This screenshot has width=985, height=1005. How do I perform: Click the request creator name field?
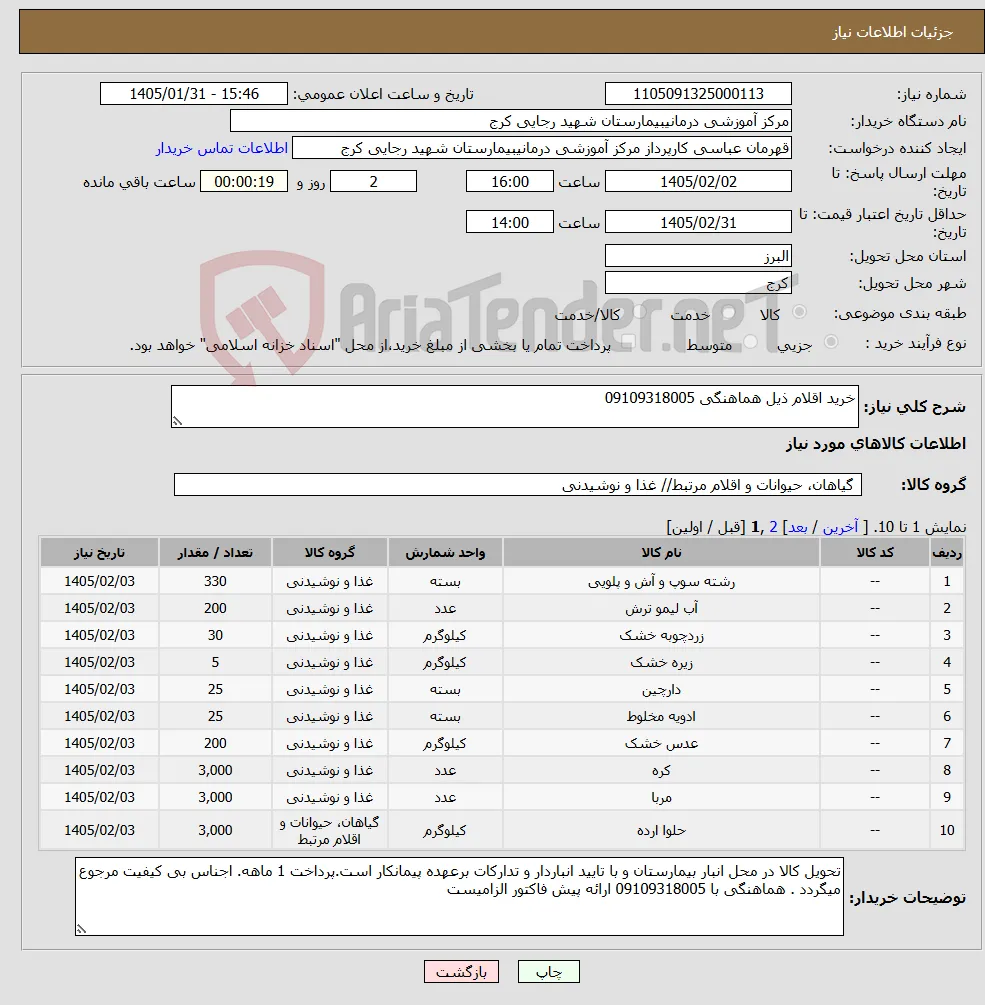coord(542,148)
